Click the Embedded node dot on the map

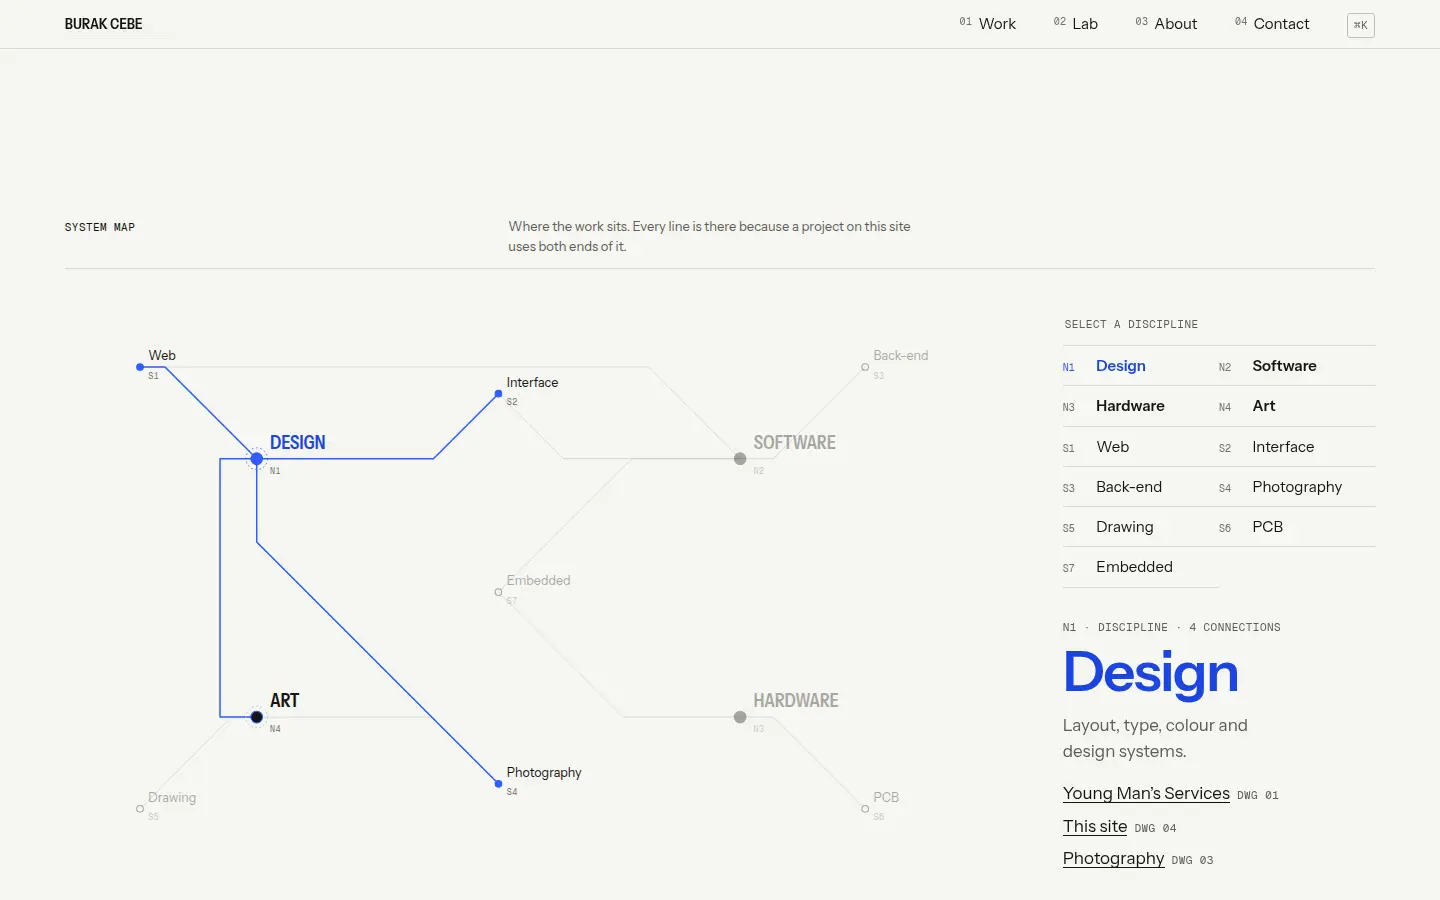[498, 592]
